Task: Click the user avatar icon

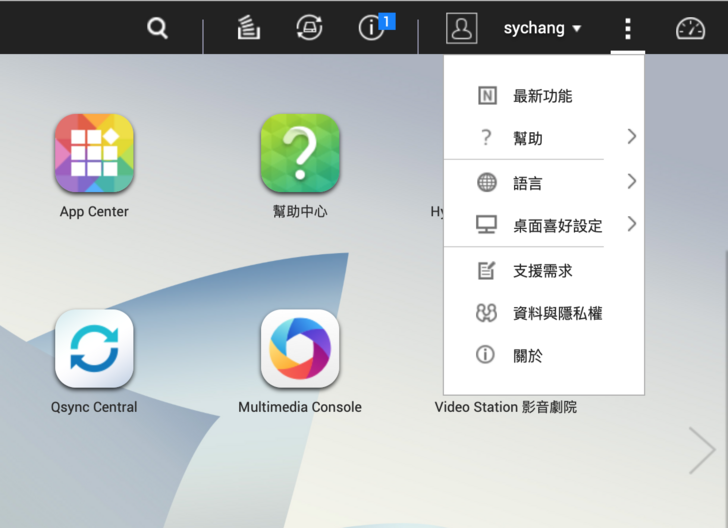Action: click(462, 28)
